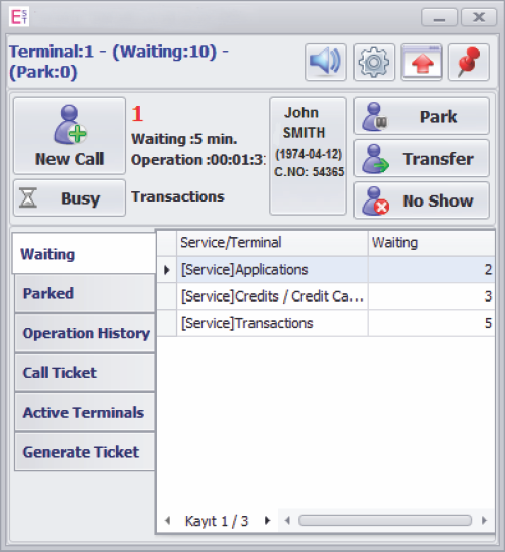The height and width of the screenshot is (552, 505).
Task: Open John SMITH customer info card
Action: [x=308, y=156]
